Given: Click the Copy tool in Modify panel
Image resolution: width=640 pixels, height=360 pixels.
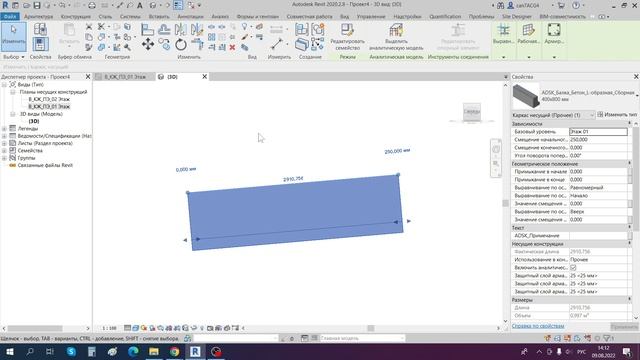Looking at the screenshot, I should (x=164, y=44).
